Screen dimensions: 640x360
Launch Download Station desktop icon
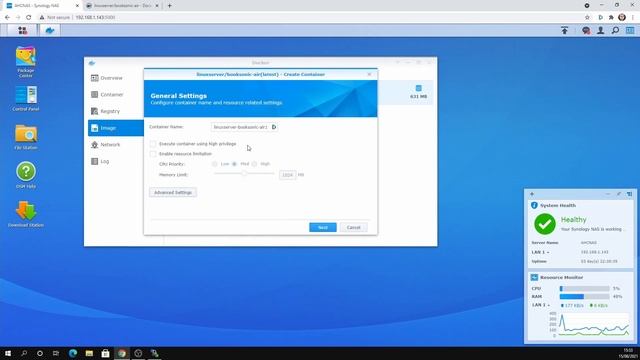[26, 214]
